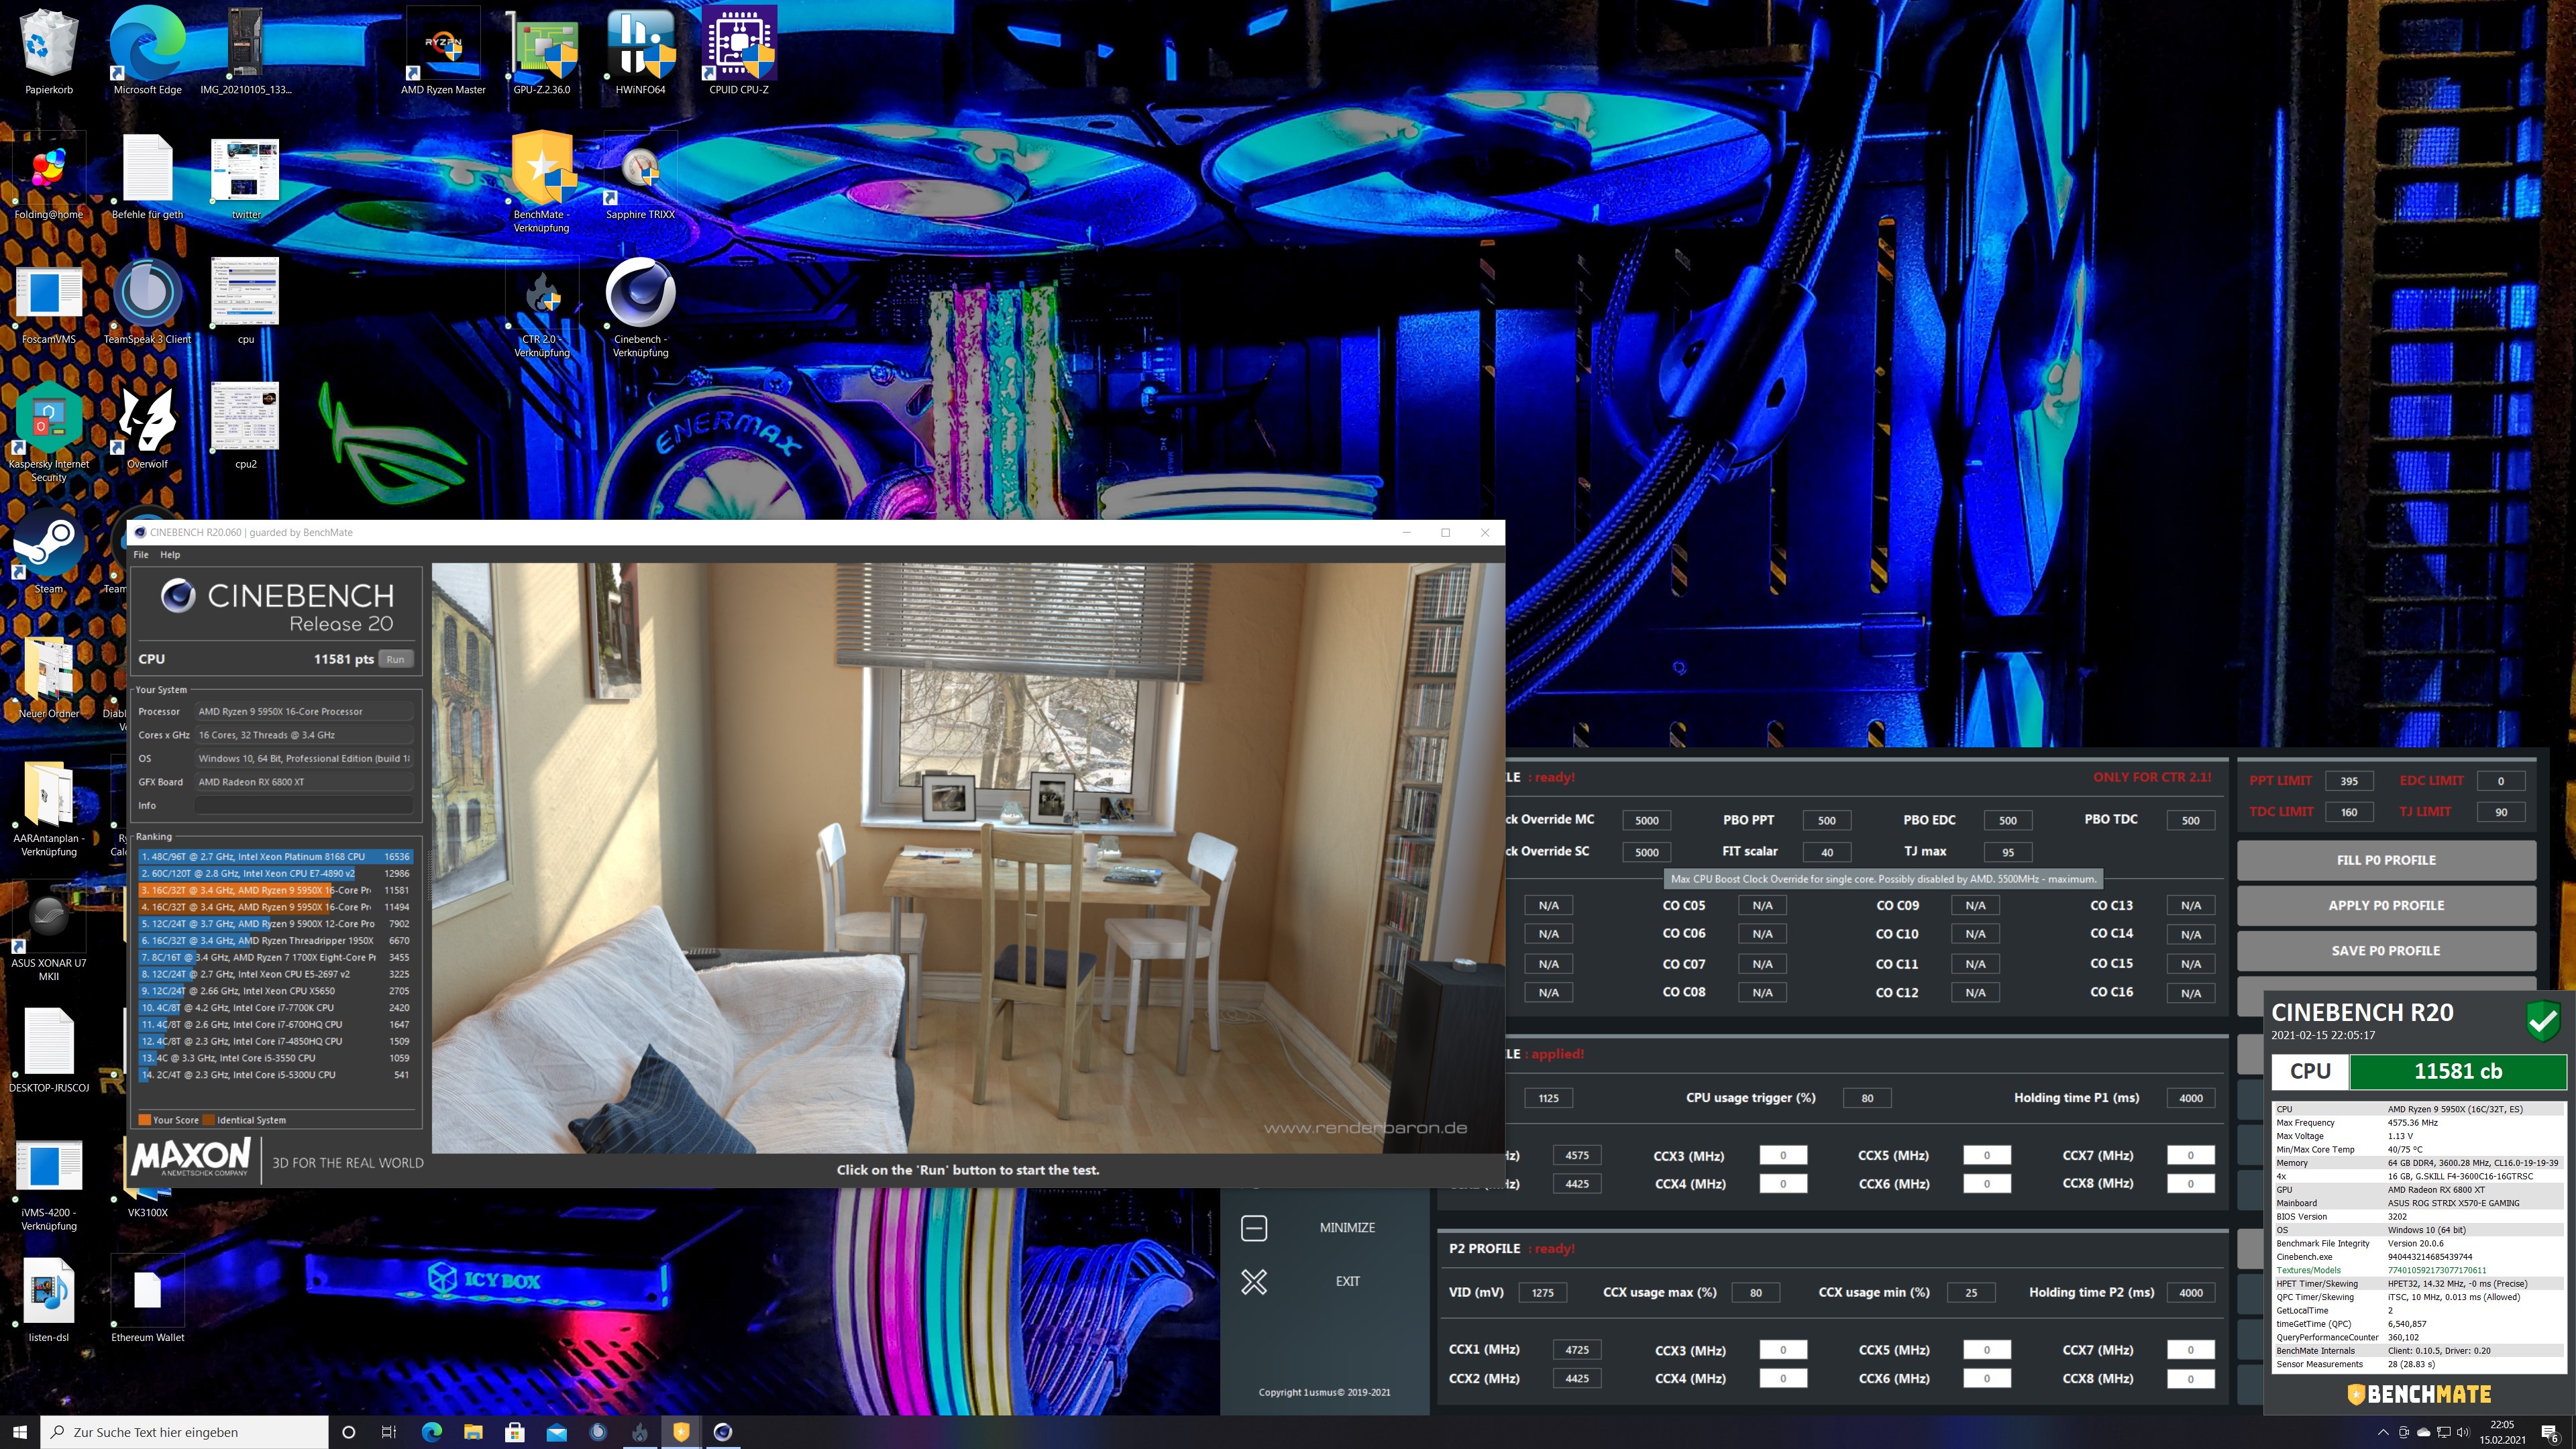This screenshot has width=2576, height=1449.
Task: Click the green verified checkmark in BenchMate panel
Action: (x=2543, y=1021)
